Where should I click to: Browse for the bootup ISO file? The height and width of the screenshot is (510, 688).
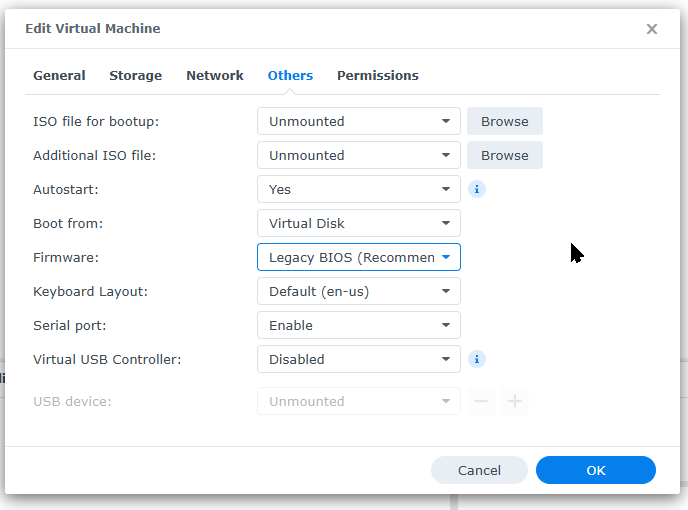504,121
